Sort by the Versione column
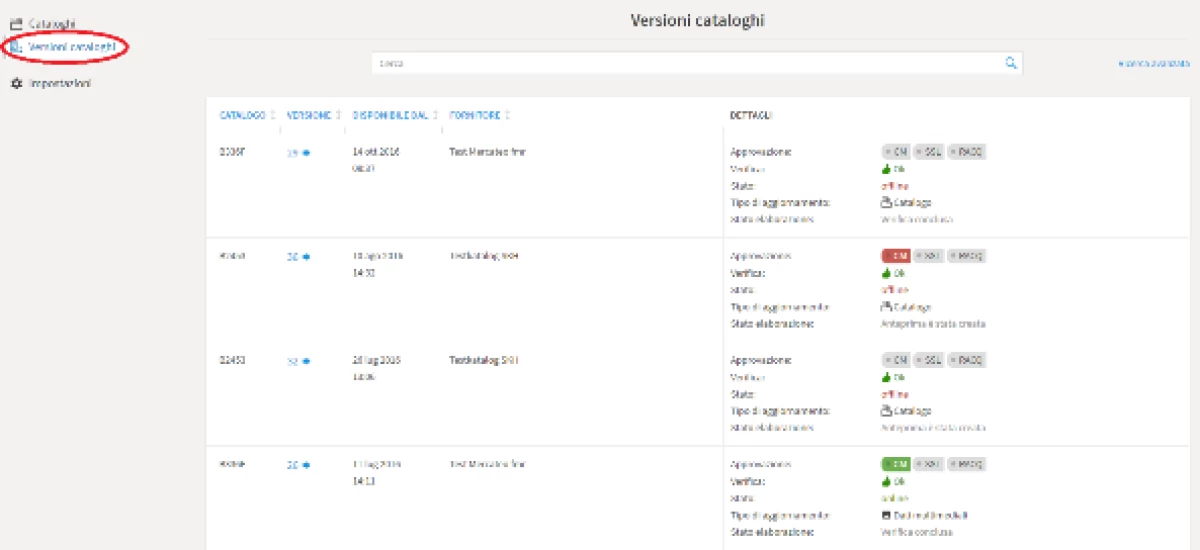Screen dimensions: 1200x550 (308, 116)
